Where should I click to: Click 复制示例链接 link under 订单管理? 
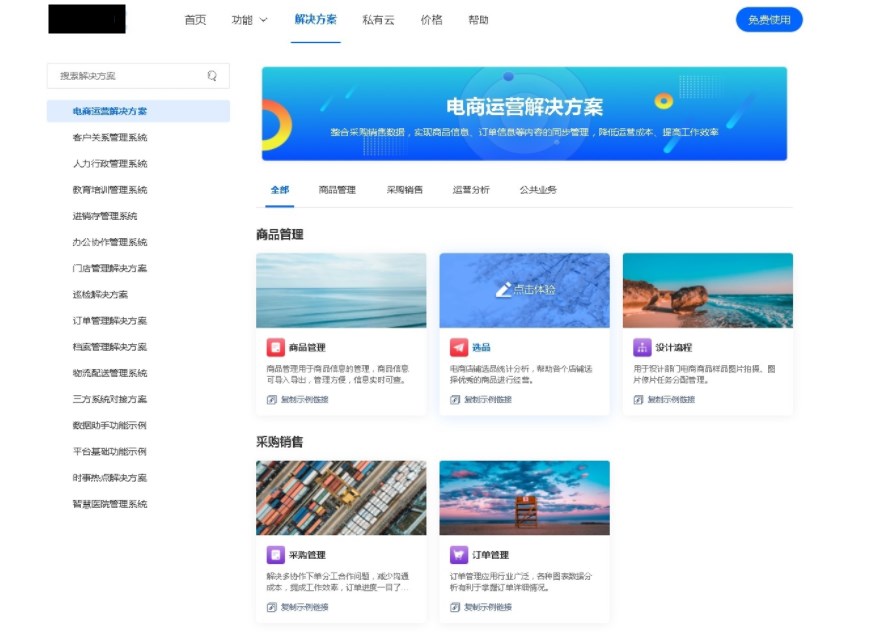point(487,607)
